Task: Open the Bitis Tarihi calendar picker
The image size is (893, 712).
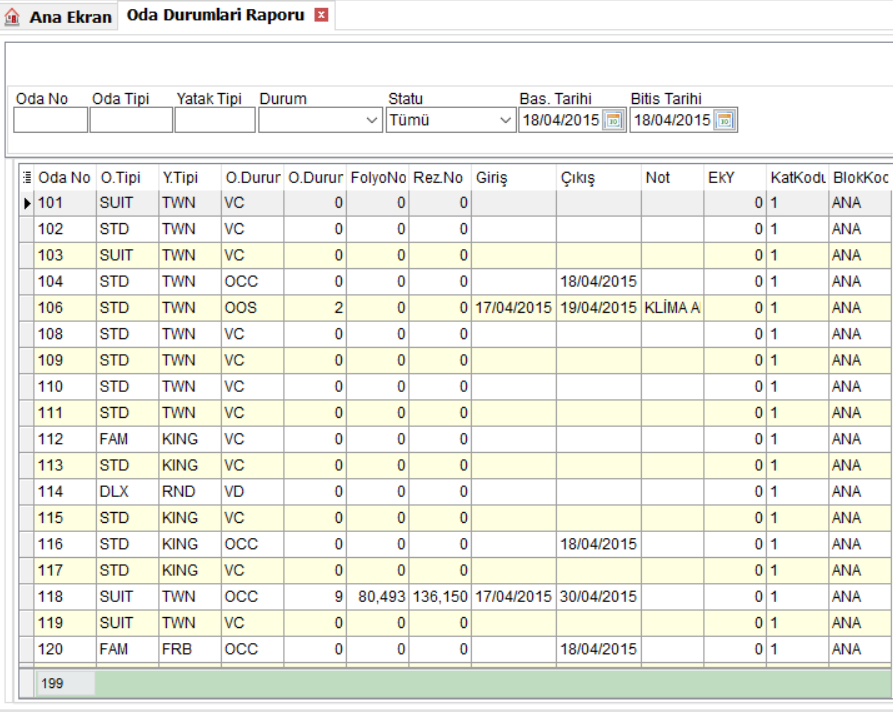Action: pos(724,120)
